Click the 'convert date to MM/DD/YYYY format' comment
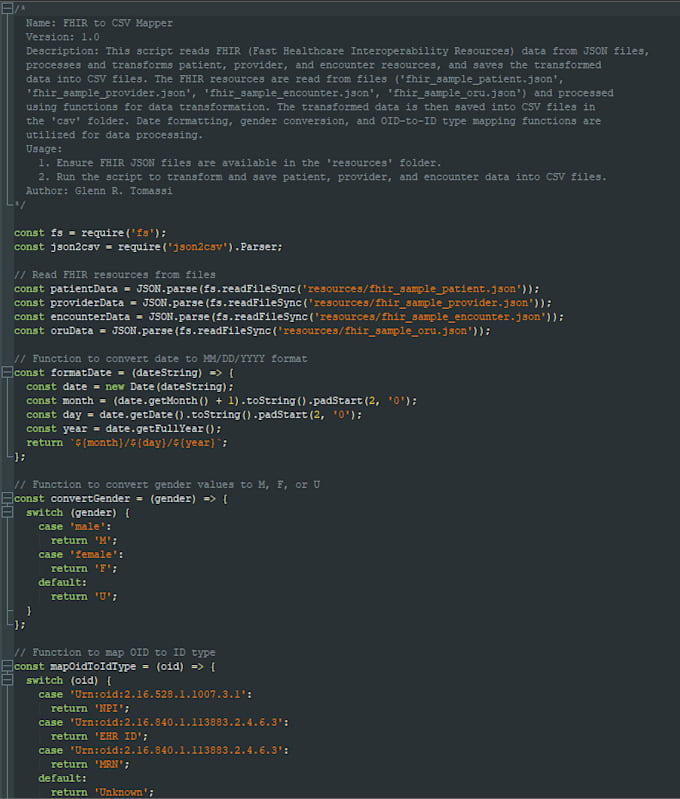 [161, 359]
